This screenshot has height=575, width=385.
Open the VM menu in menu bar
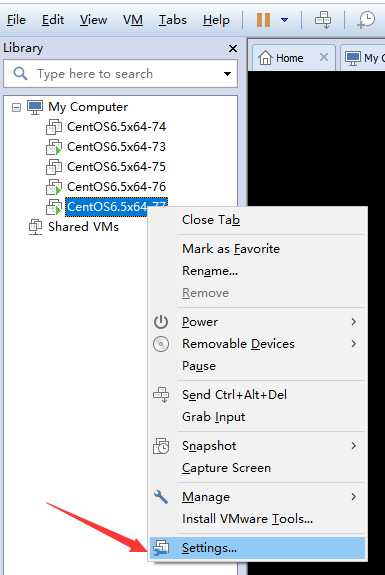pos(133,20)
